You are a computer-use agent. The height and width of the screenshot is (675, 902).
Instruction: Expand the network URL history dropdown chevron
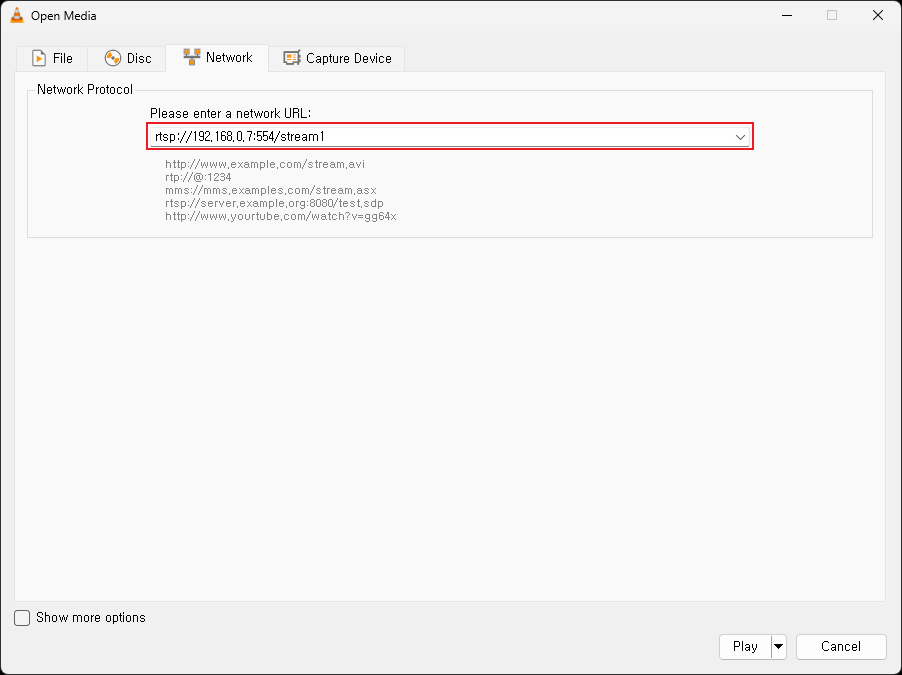coord(740,137)
